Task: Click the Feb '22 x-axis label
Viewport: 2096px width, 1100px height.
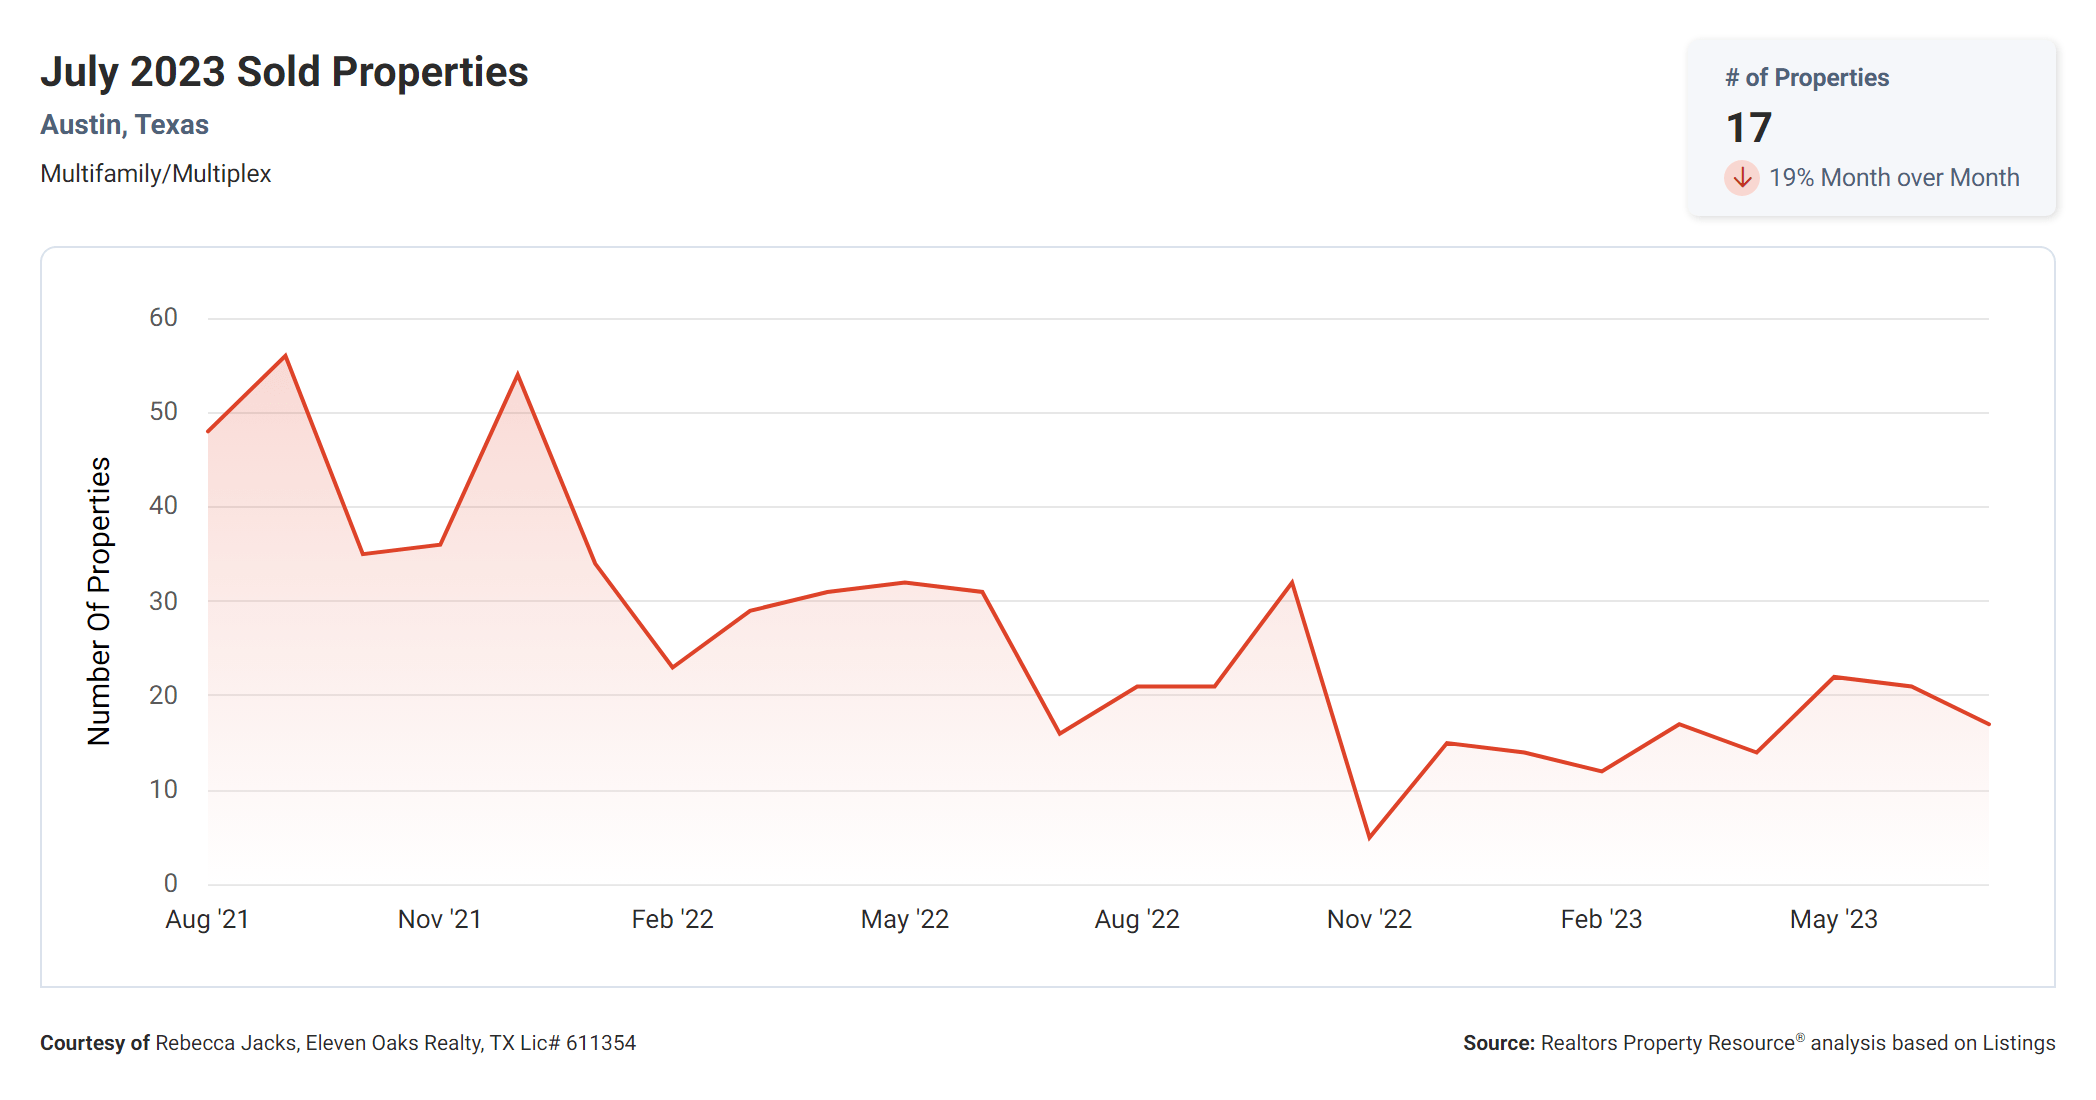Action: tap(672, 919)
